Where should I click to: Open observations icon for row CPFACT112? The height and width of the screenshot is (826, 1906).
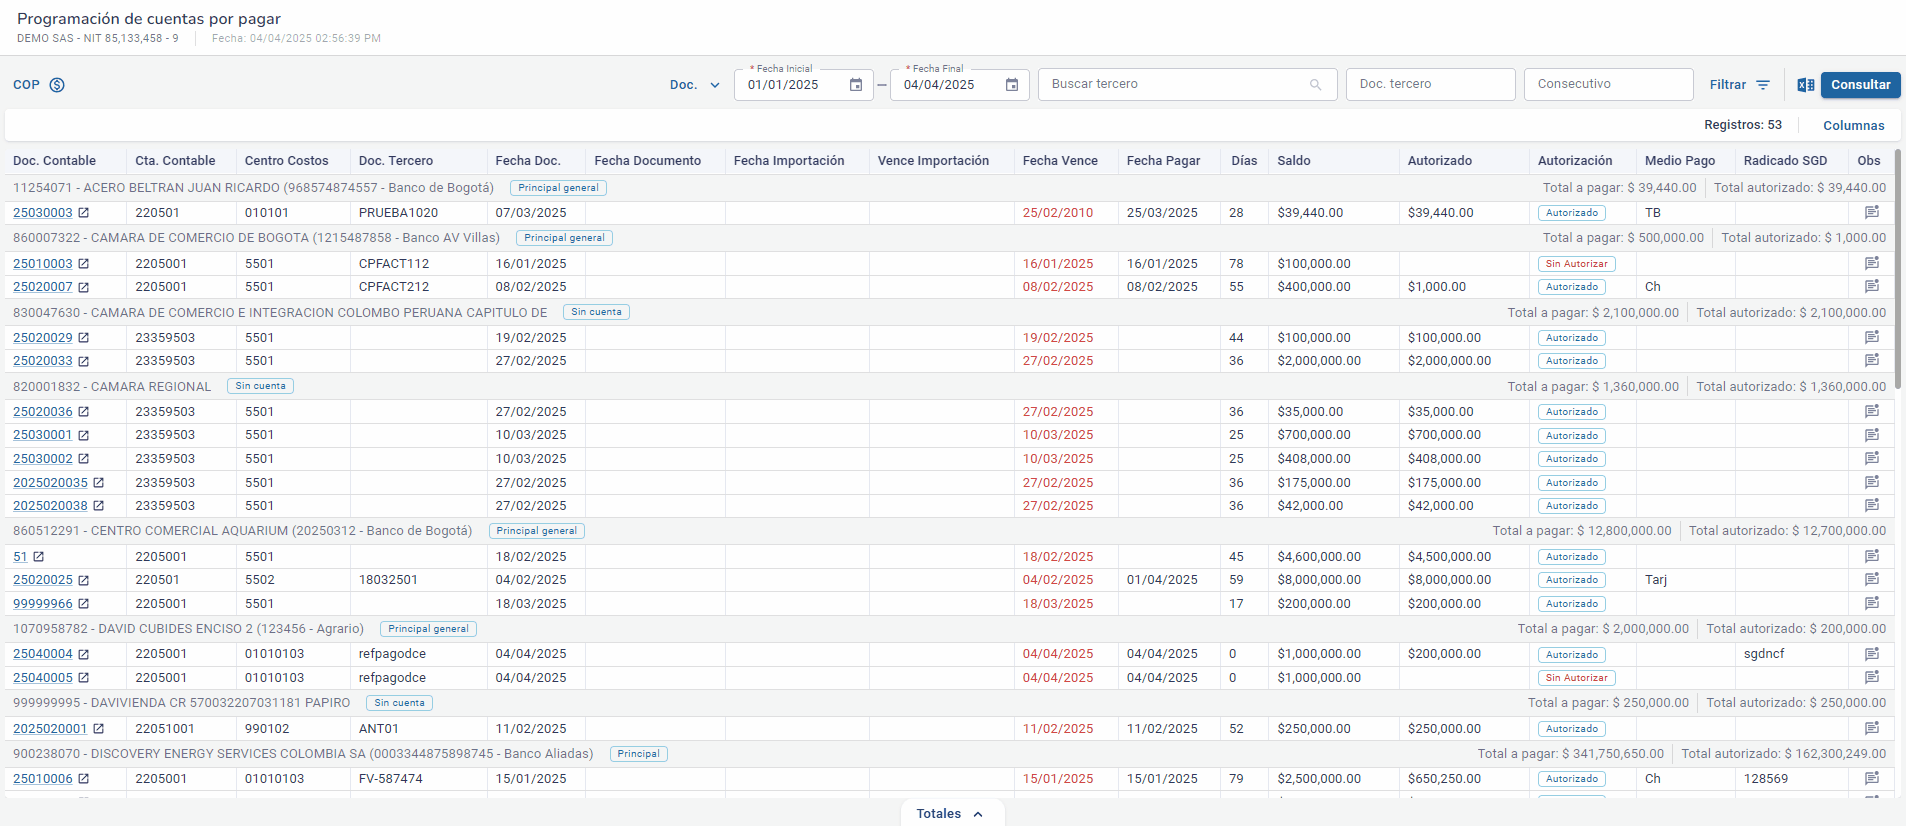coord(1872,264)
